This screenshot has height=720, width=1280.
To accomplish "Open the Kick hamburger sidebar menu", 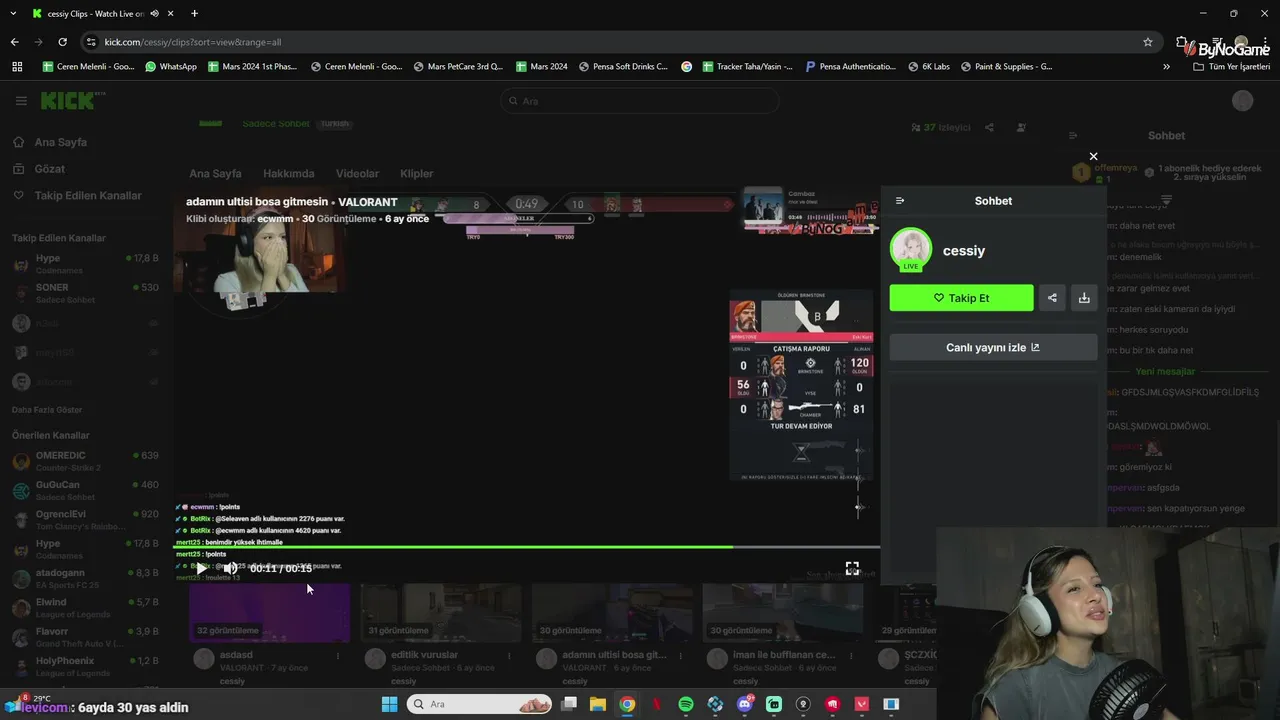I will coord(21,101).
